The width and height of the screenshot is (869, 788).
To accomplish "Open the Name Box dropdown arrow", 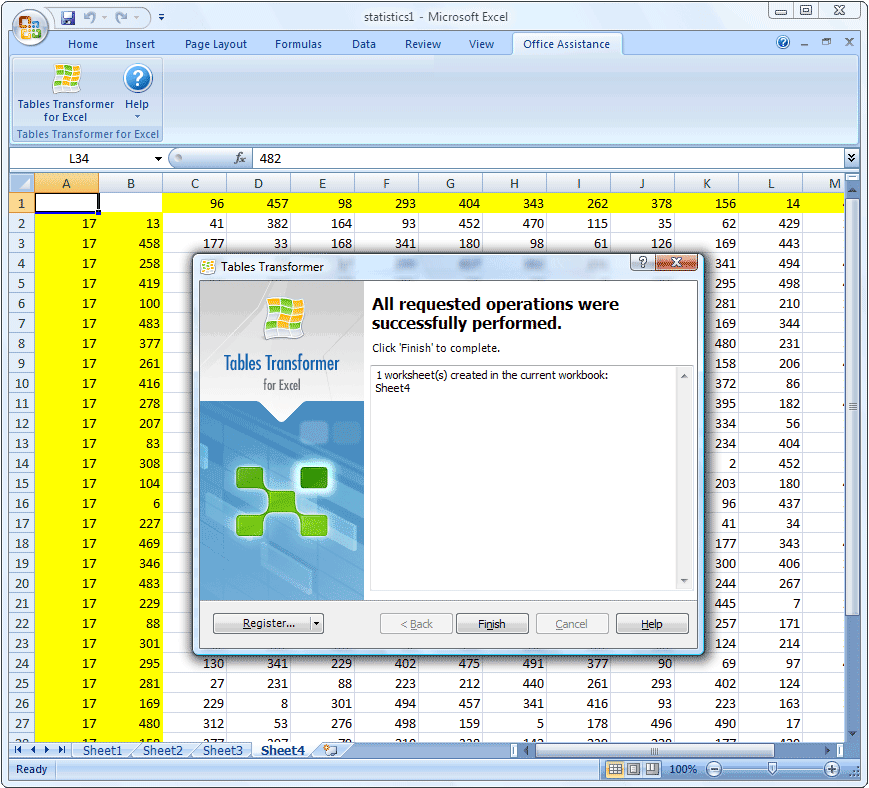I will pyautogui.click(x=158, y=159).
